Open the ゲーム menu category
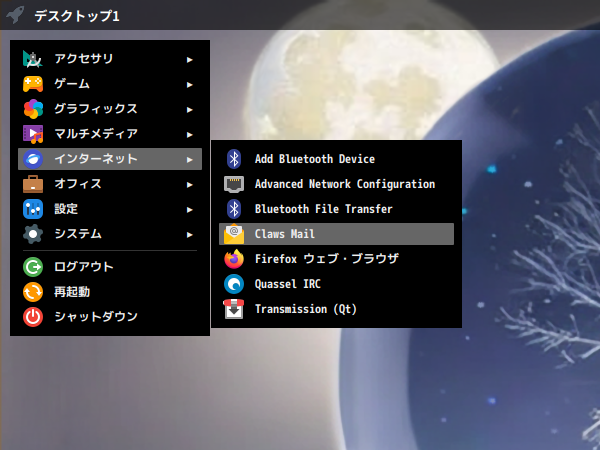The image size is (600, 450). pyautogui.click(x=110, y=84)
